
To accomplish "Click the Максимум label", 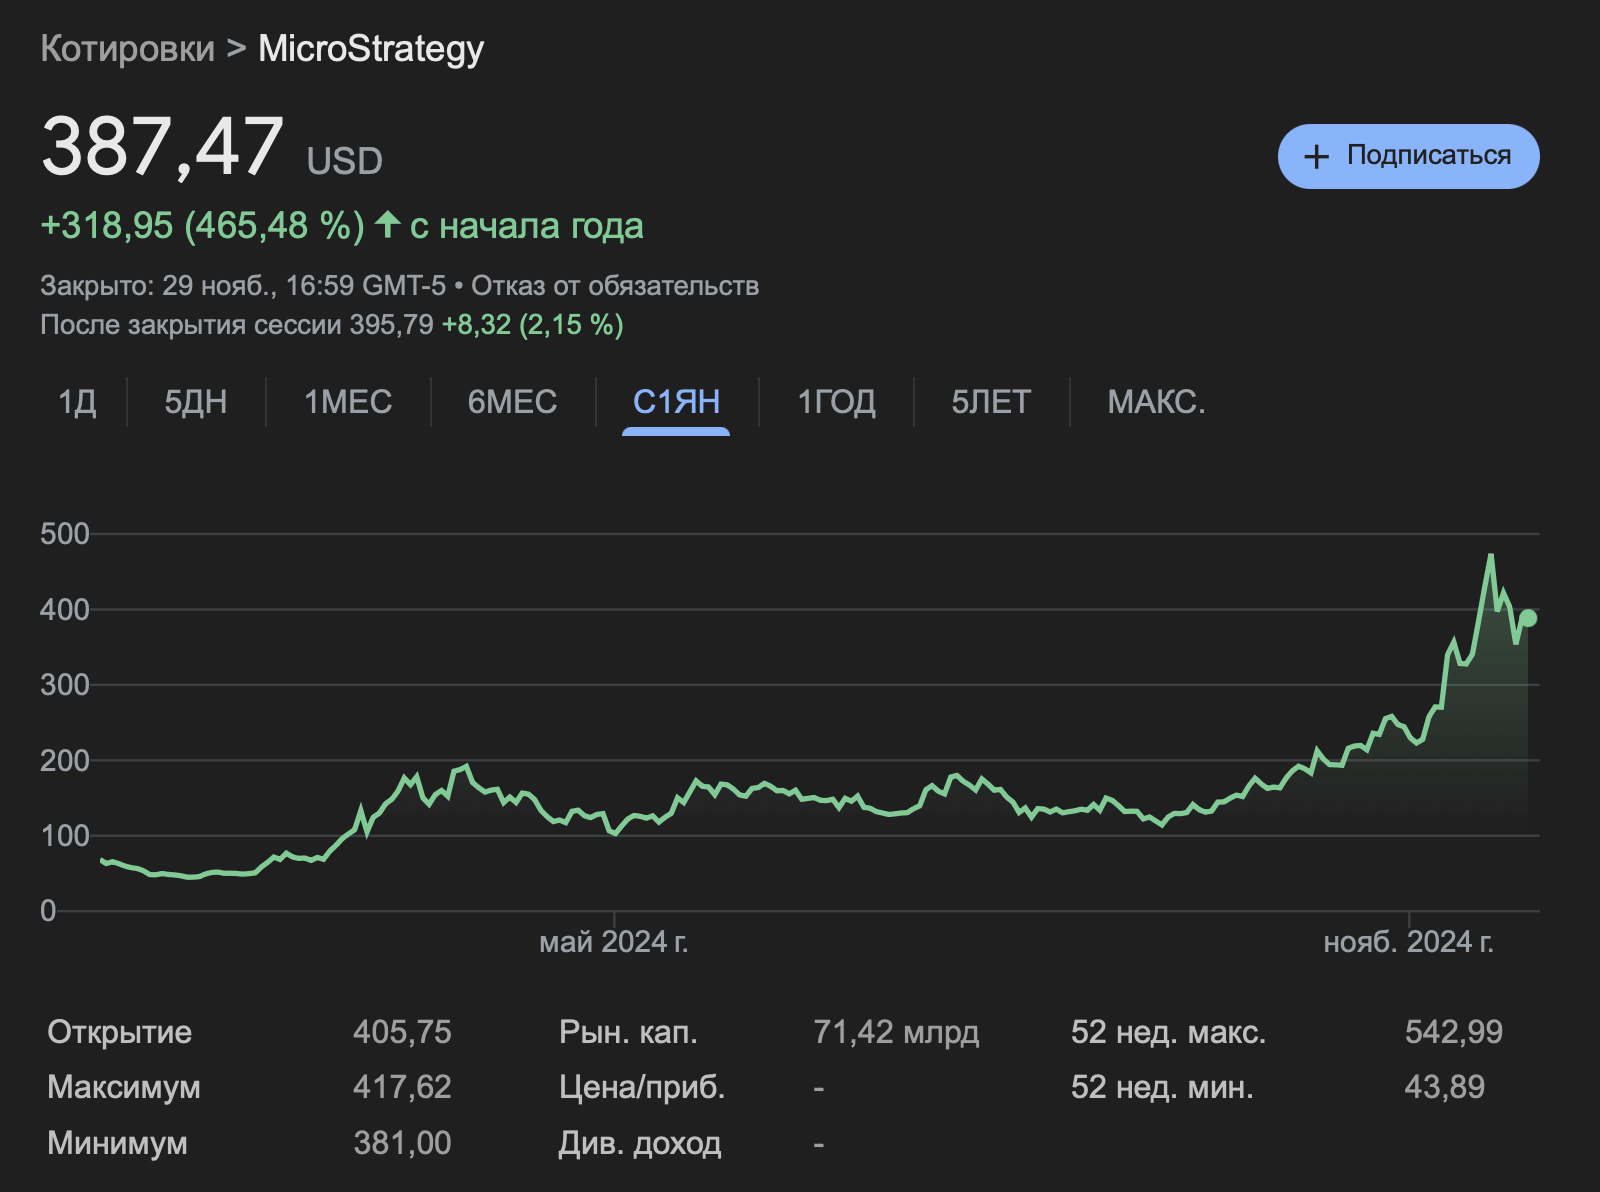I will (x=124, y=1087).
